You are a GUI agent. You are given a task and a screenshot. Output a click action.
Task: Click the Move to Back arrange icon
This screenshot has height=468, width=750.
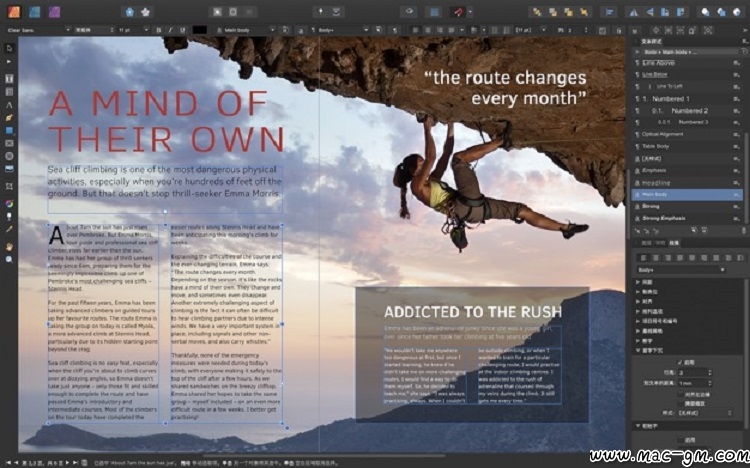537,12
